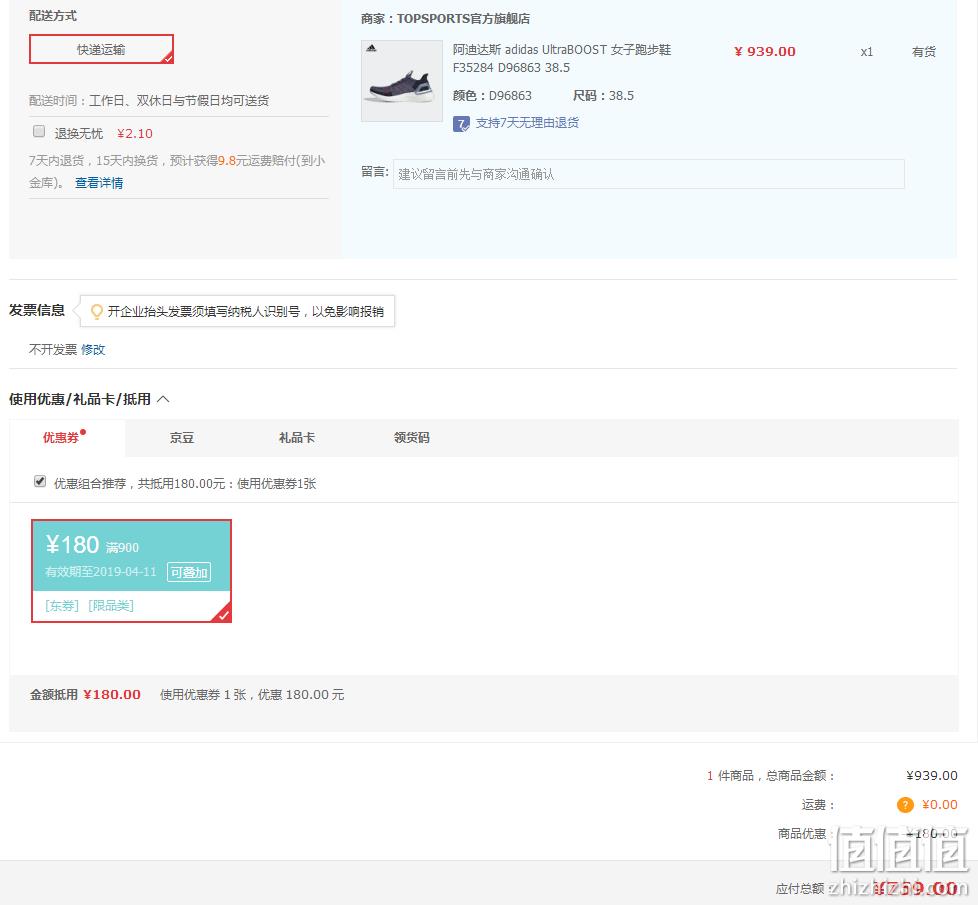Open the adidas UltraBOOST product title

[x=562, y=59]
